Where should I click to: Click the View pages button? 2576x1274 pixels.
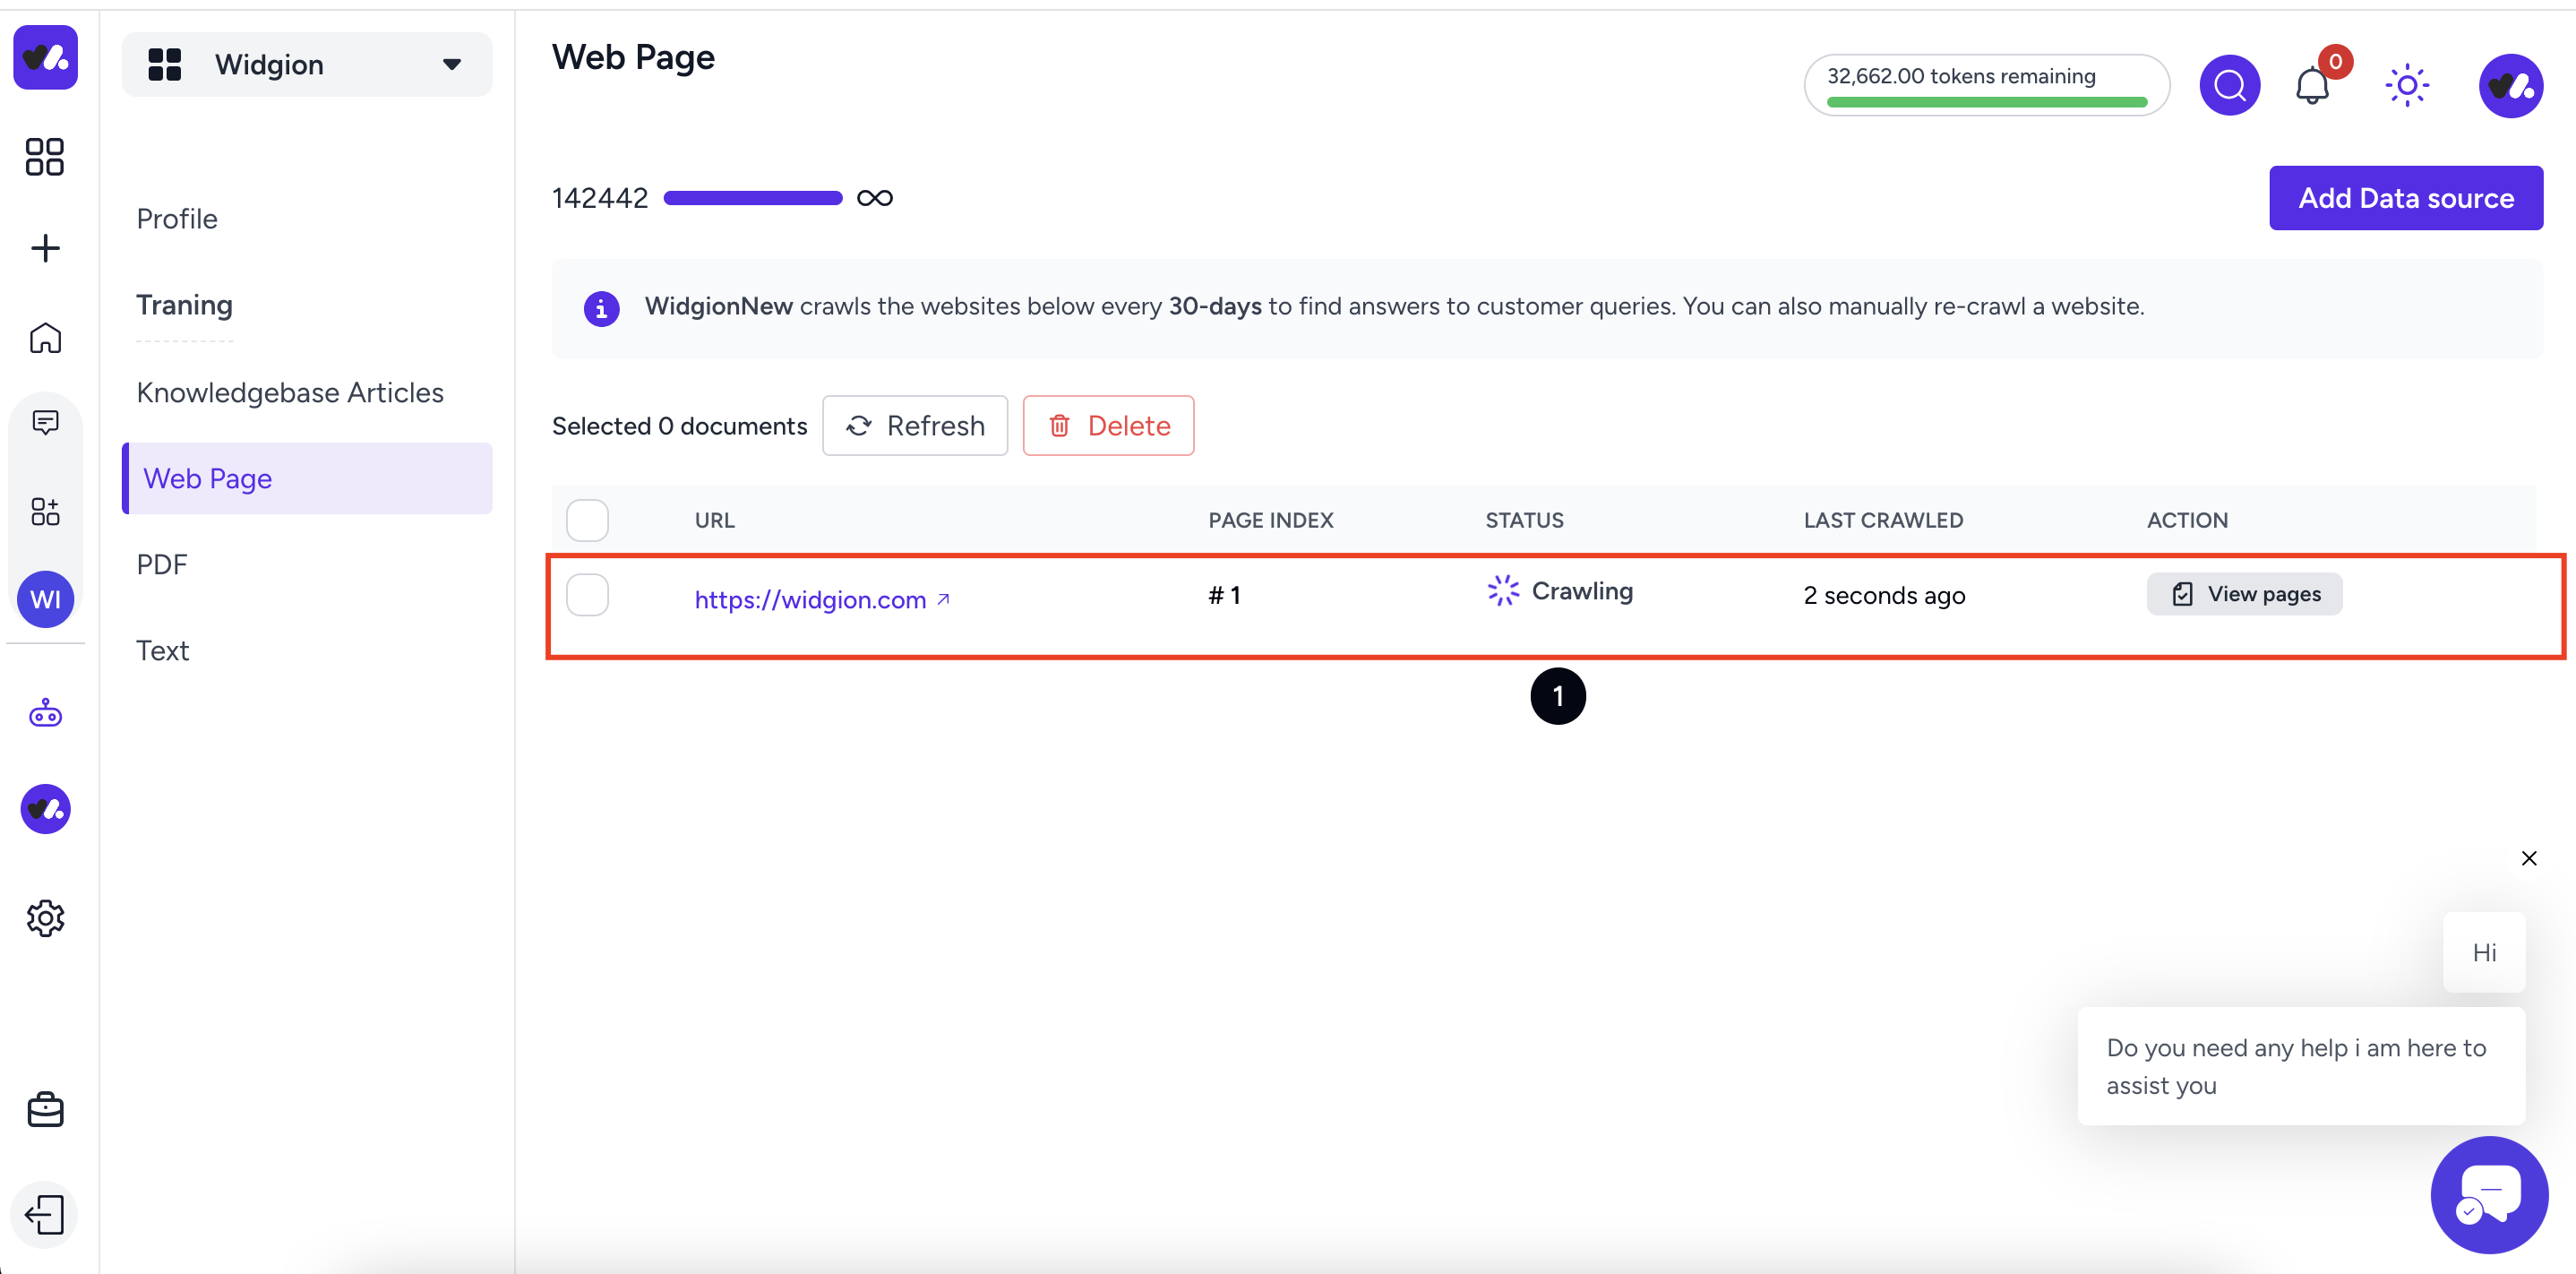[x=2243, y=594]
